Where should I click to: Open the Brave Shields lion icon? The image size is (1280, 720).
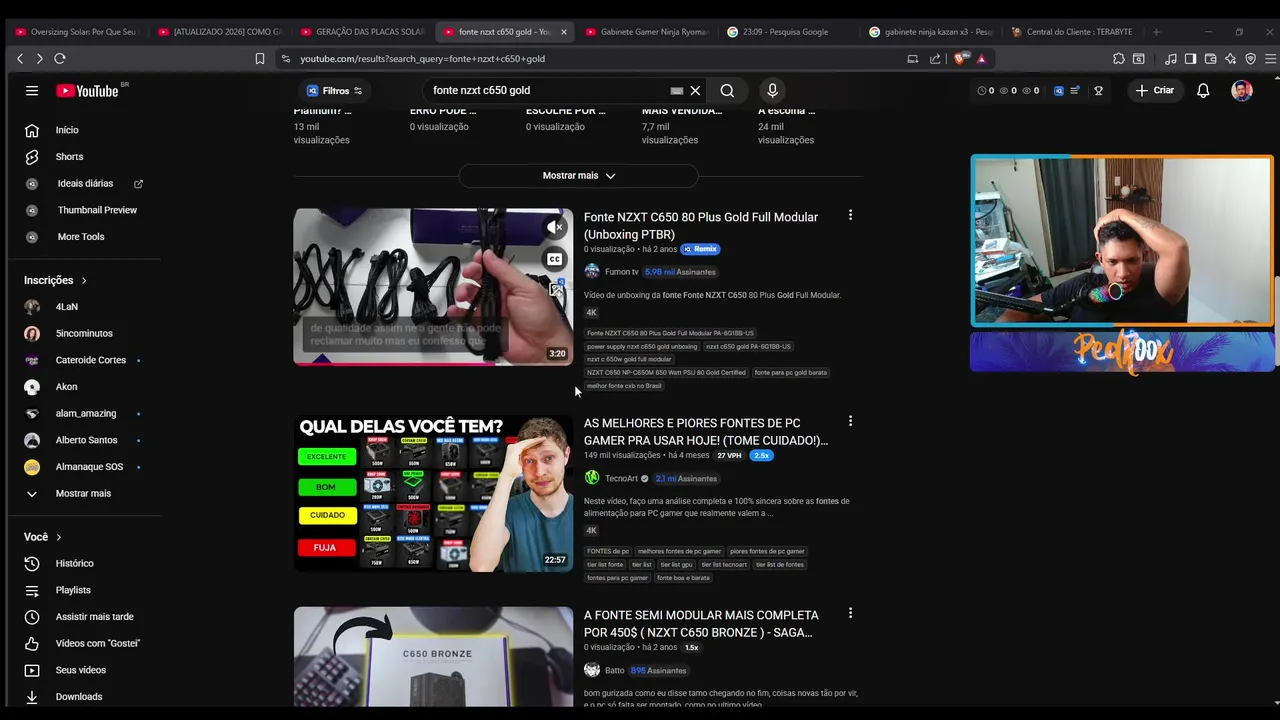coord(960,59)
